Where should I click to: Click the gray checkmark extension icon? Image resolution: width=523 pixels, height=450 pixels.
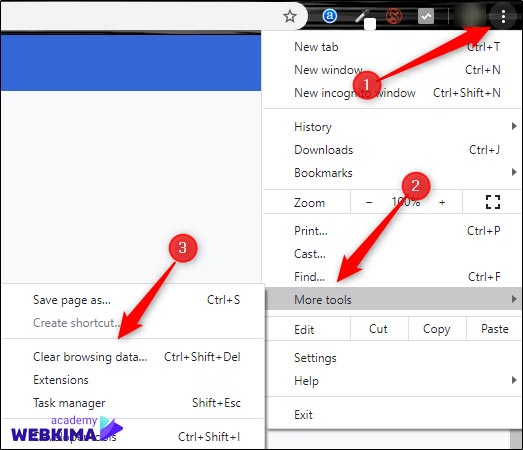(x=426, y=16)
